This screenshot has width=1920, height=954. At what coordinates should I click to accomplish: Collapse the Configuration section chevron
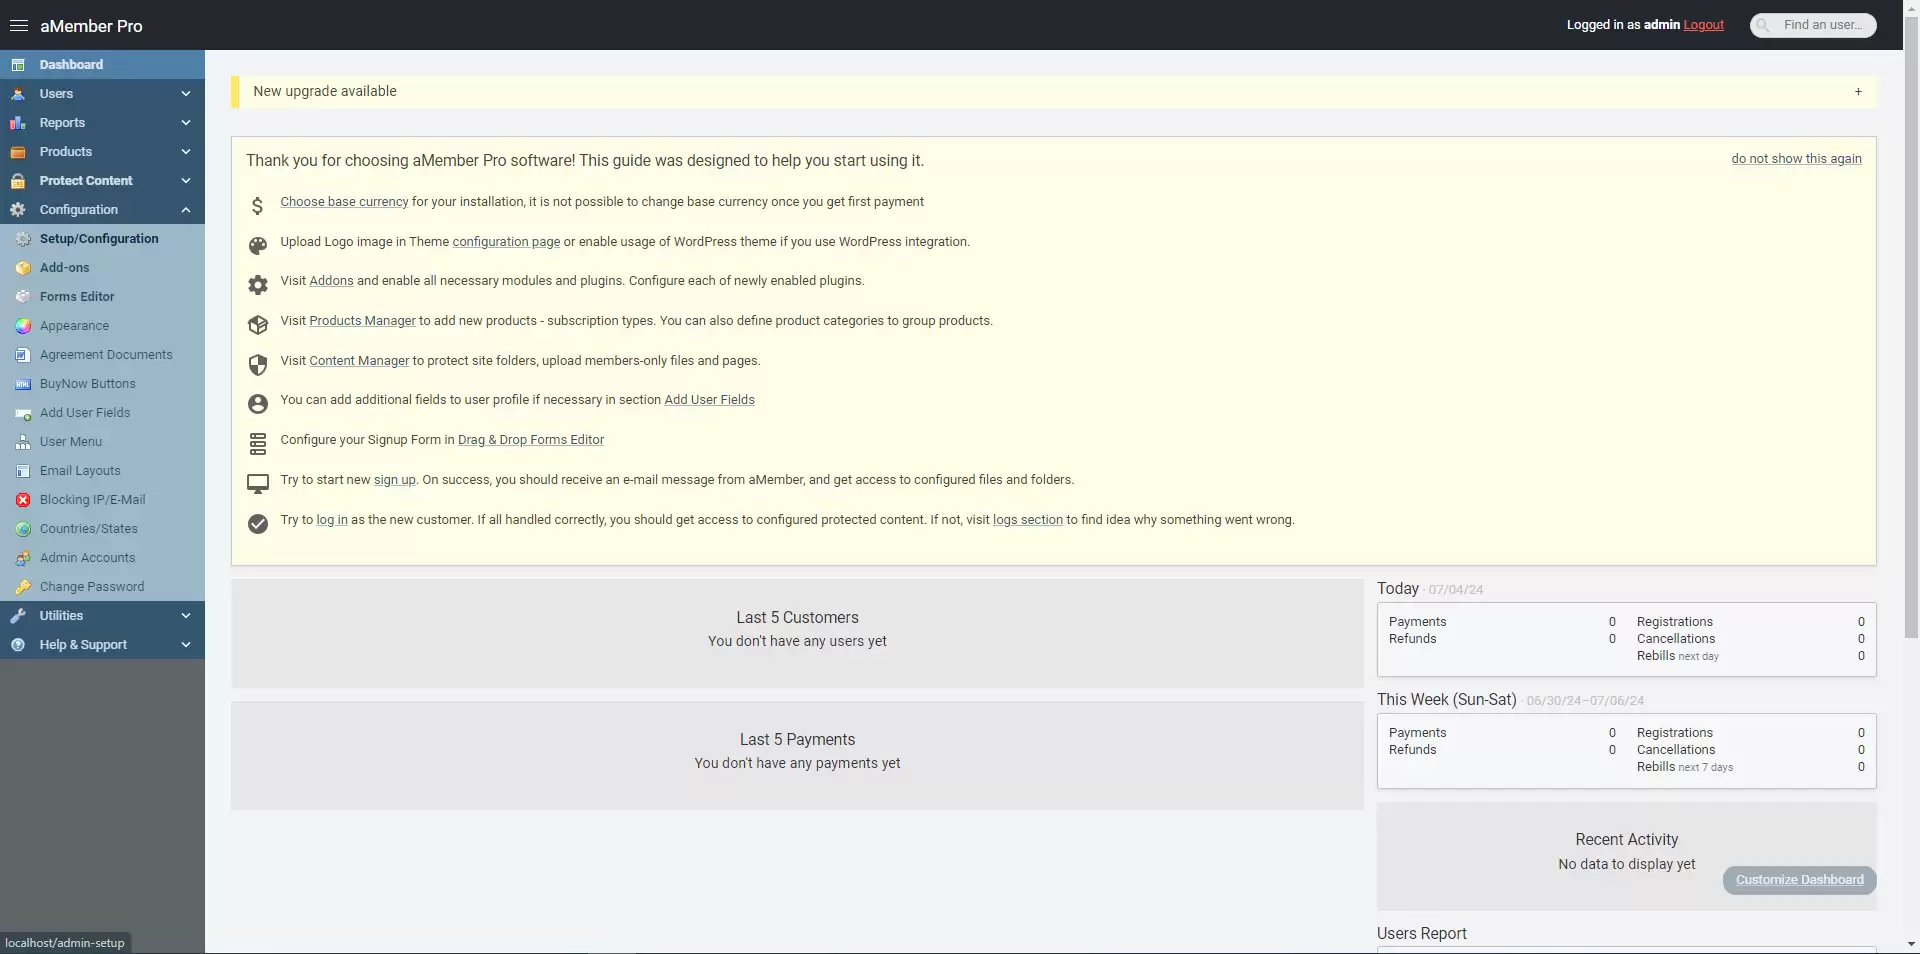pyautogui.click(x=186, y=210)
